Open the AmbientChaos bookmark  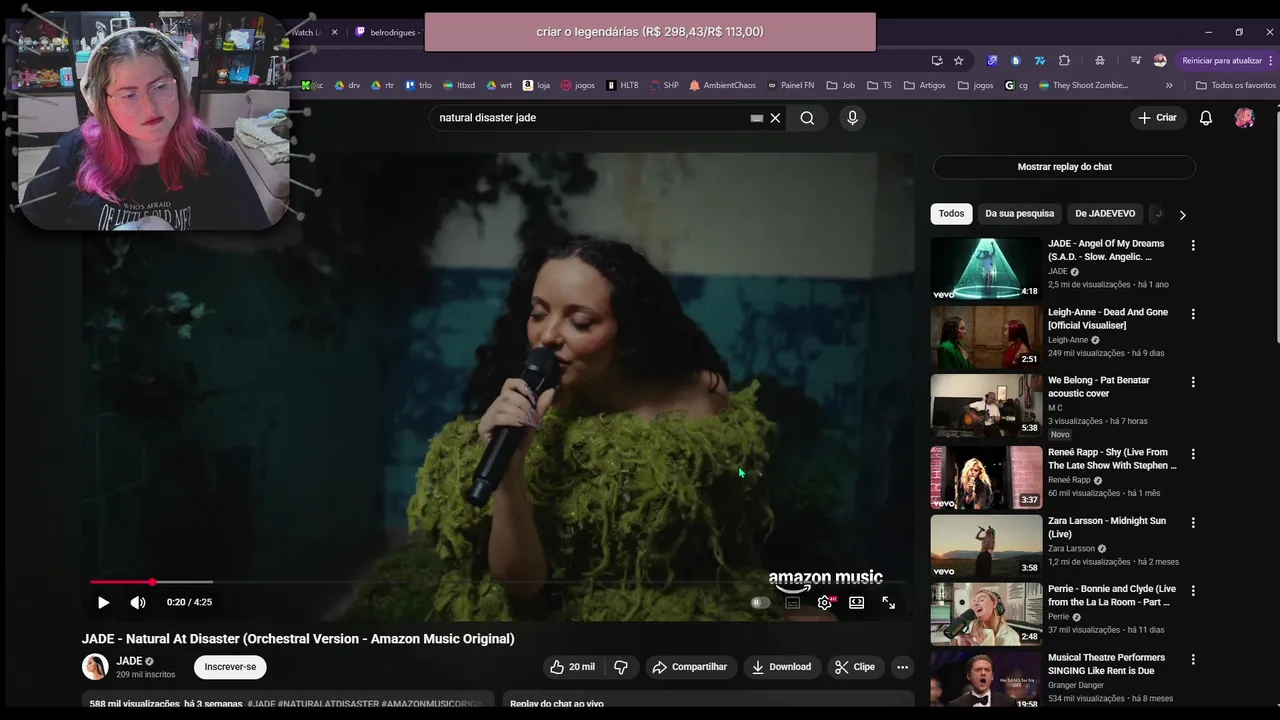(x=722, y=85)
